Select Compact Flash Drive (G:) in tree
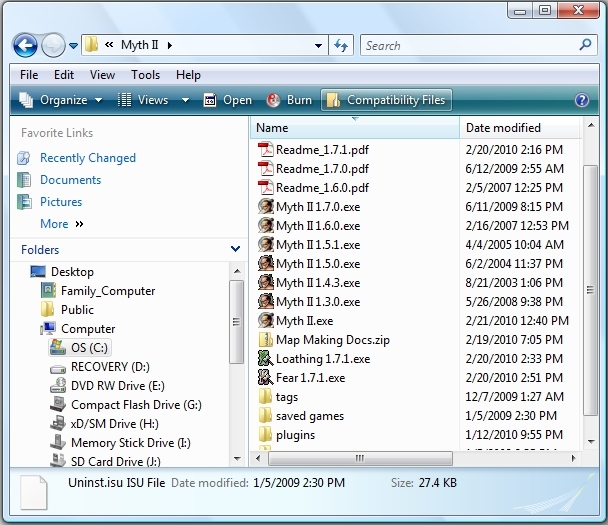Viewport: 608px width, 525px height. coord(136,405)
